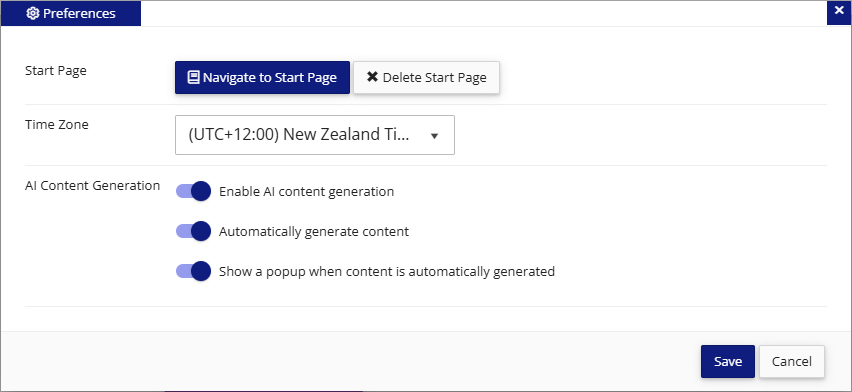Click the gear icon beside Preferences title
852x392 pixels.
pos(33,14)
